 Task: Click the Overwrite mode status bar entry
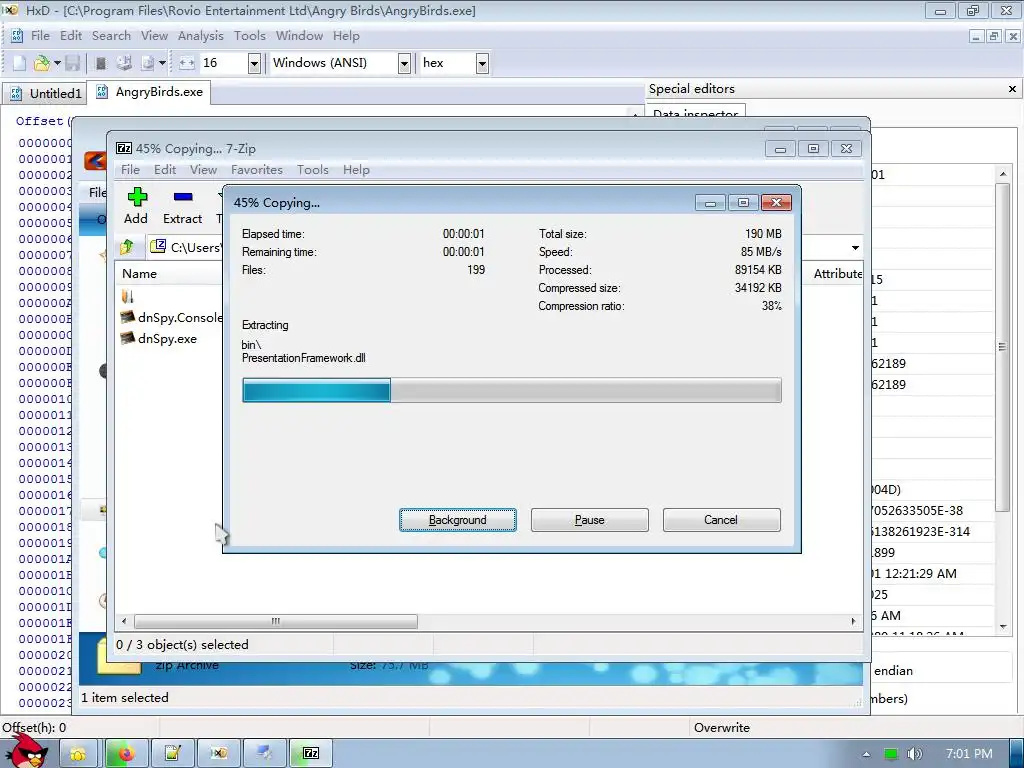coord(722,728)
